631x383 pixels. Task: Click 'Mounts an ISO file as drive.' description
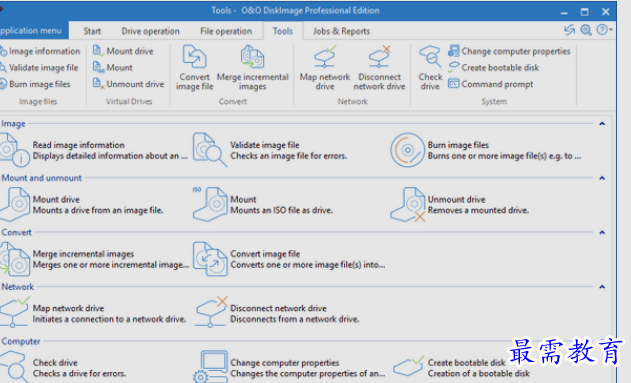tap(281, 210)
